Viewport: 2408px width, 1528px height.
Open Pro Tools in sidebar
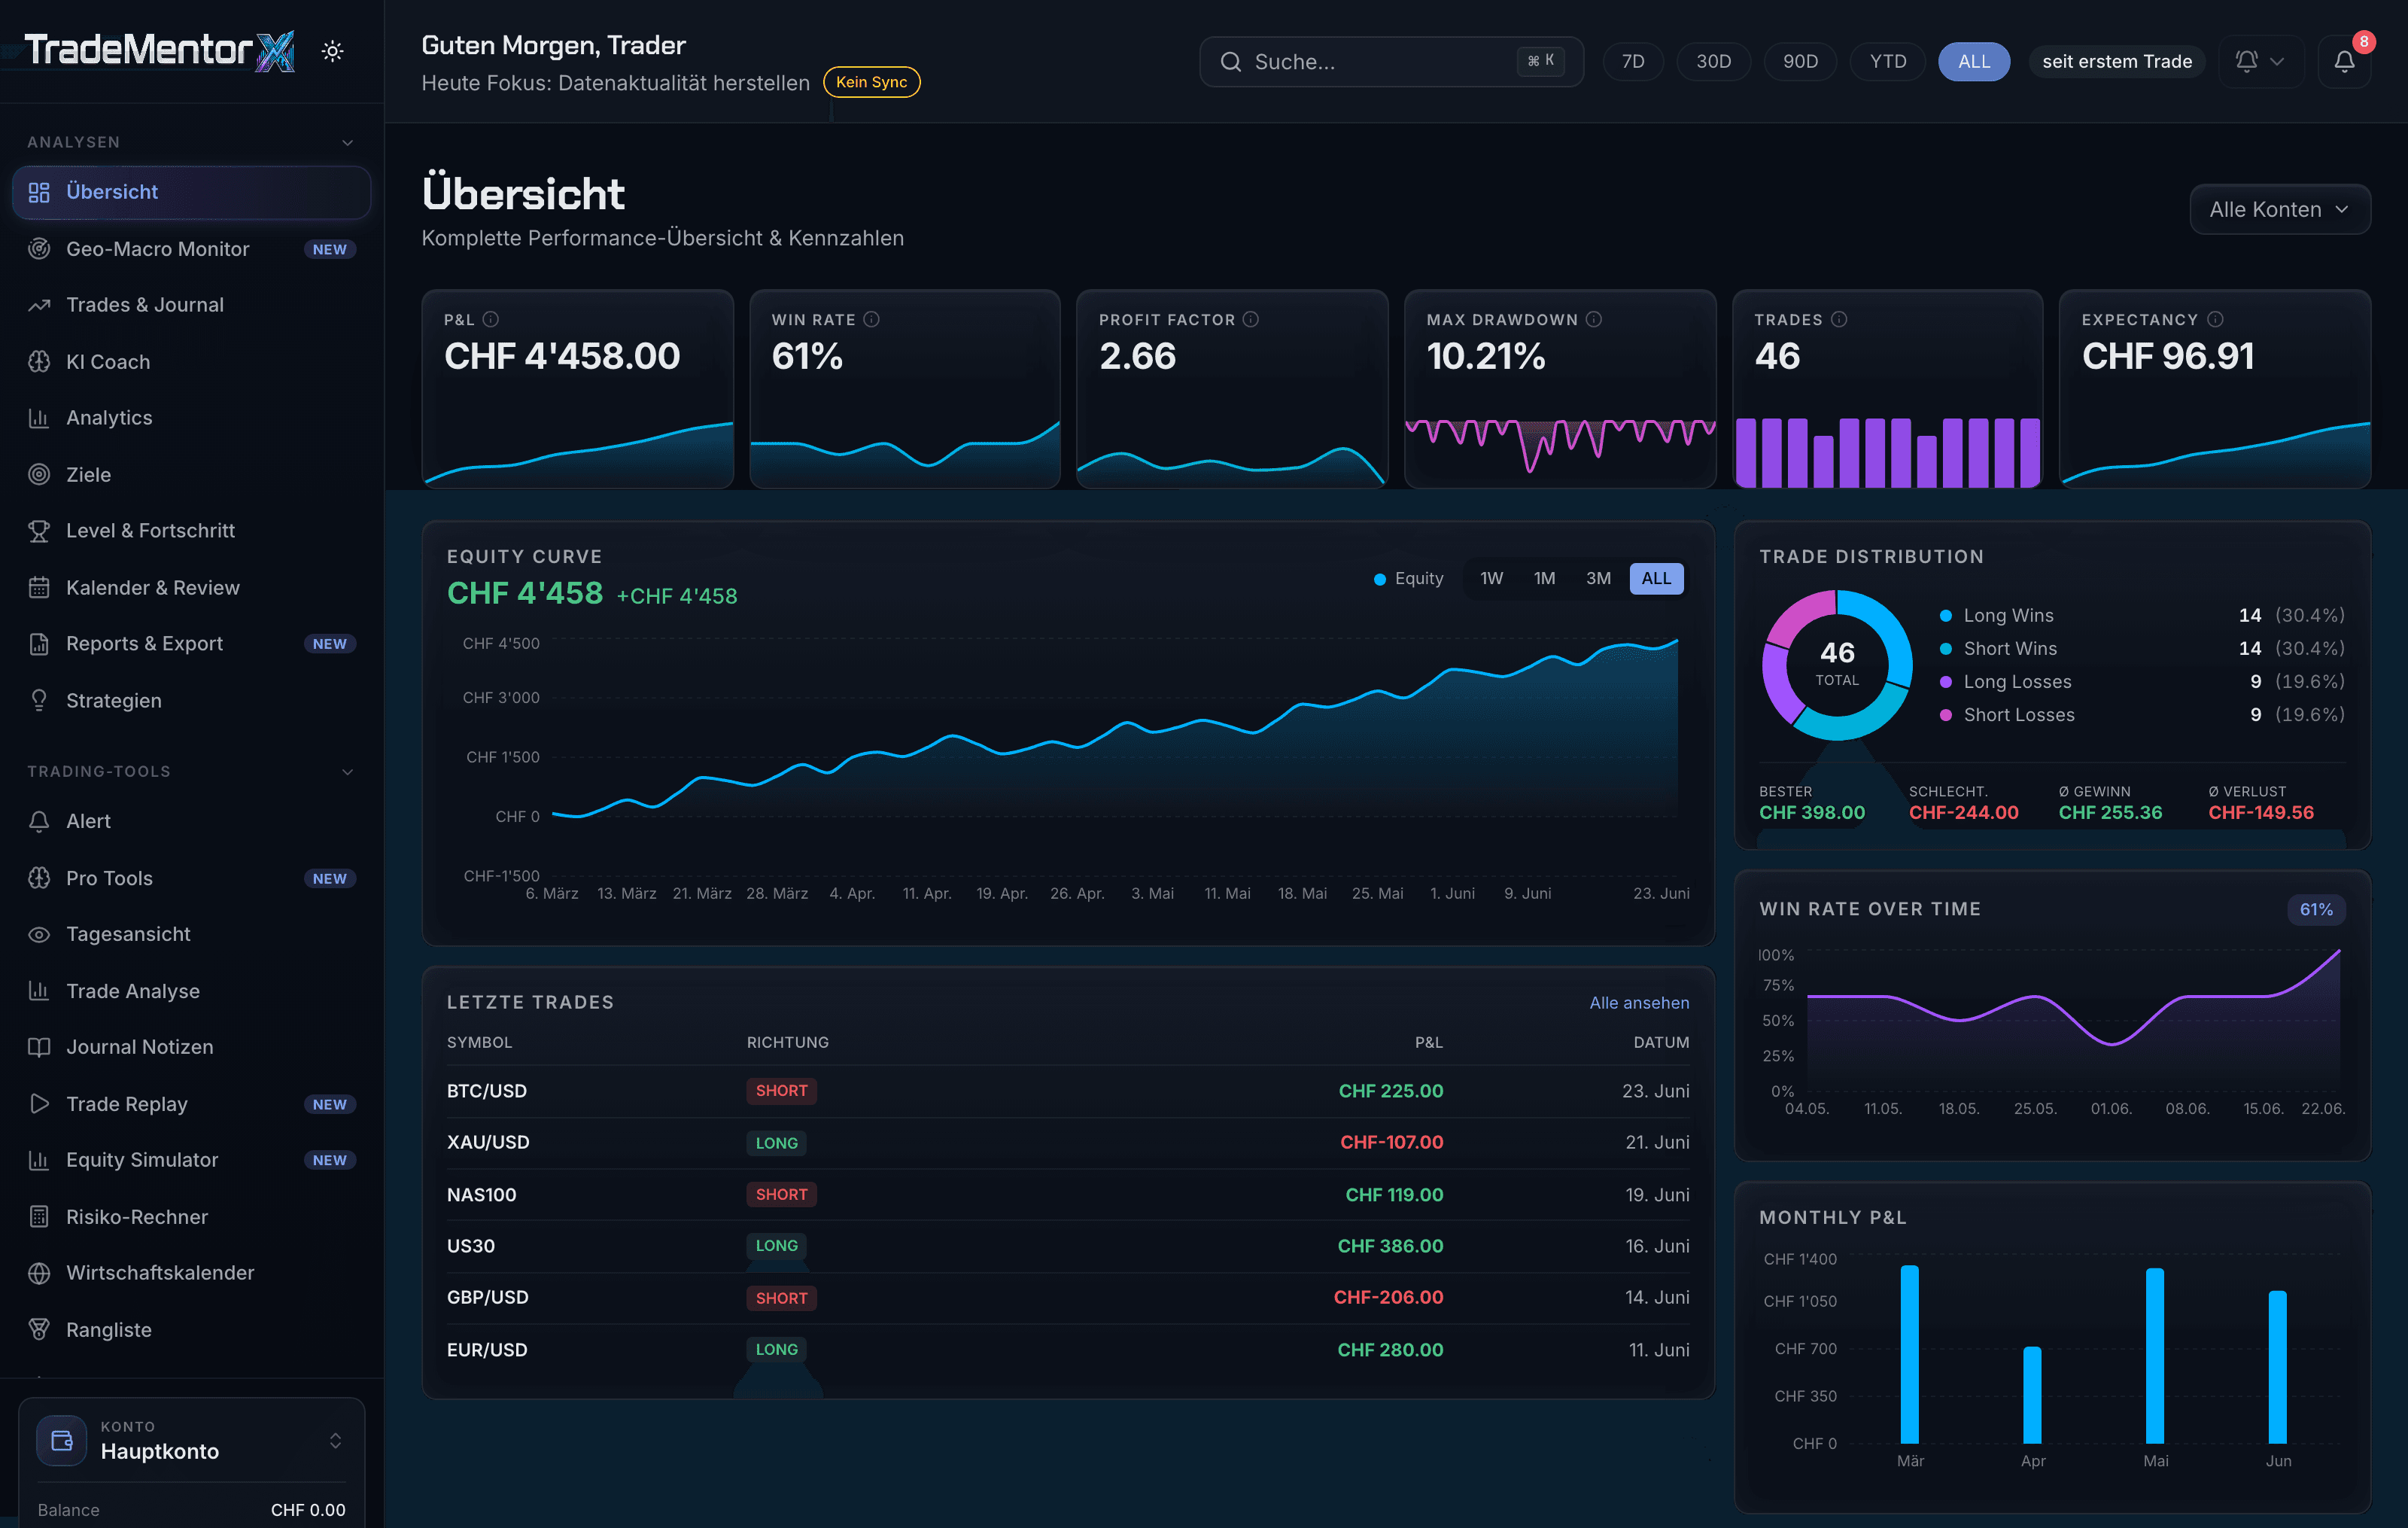[191, 878]
